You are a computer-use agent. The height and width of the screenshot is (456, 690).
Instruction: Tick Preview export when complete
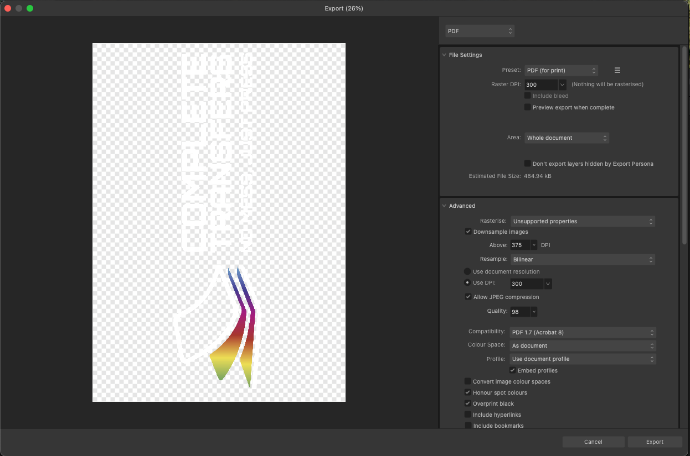pos(527,107)
